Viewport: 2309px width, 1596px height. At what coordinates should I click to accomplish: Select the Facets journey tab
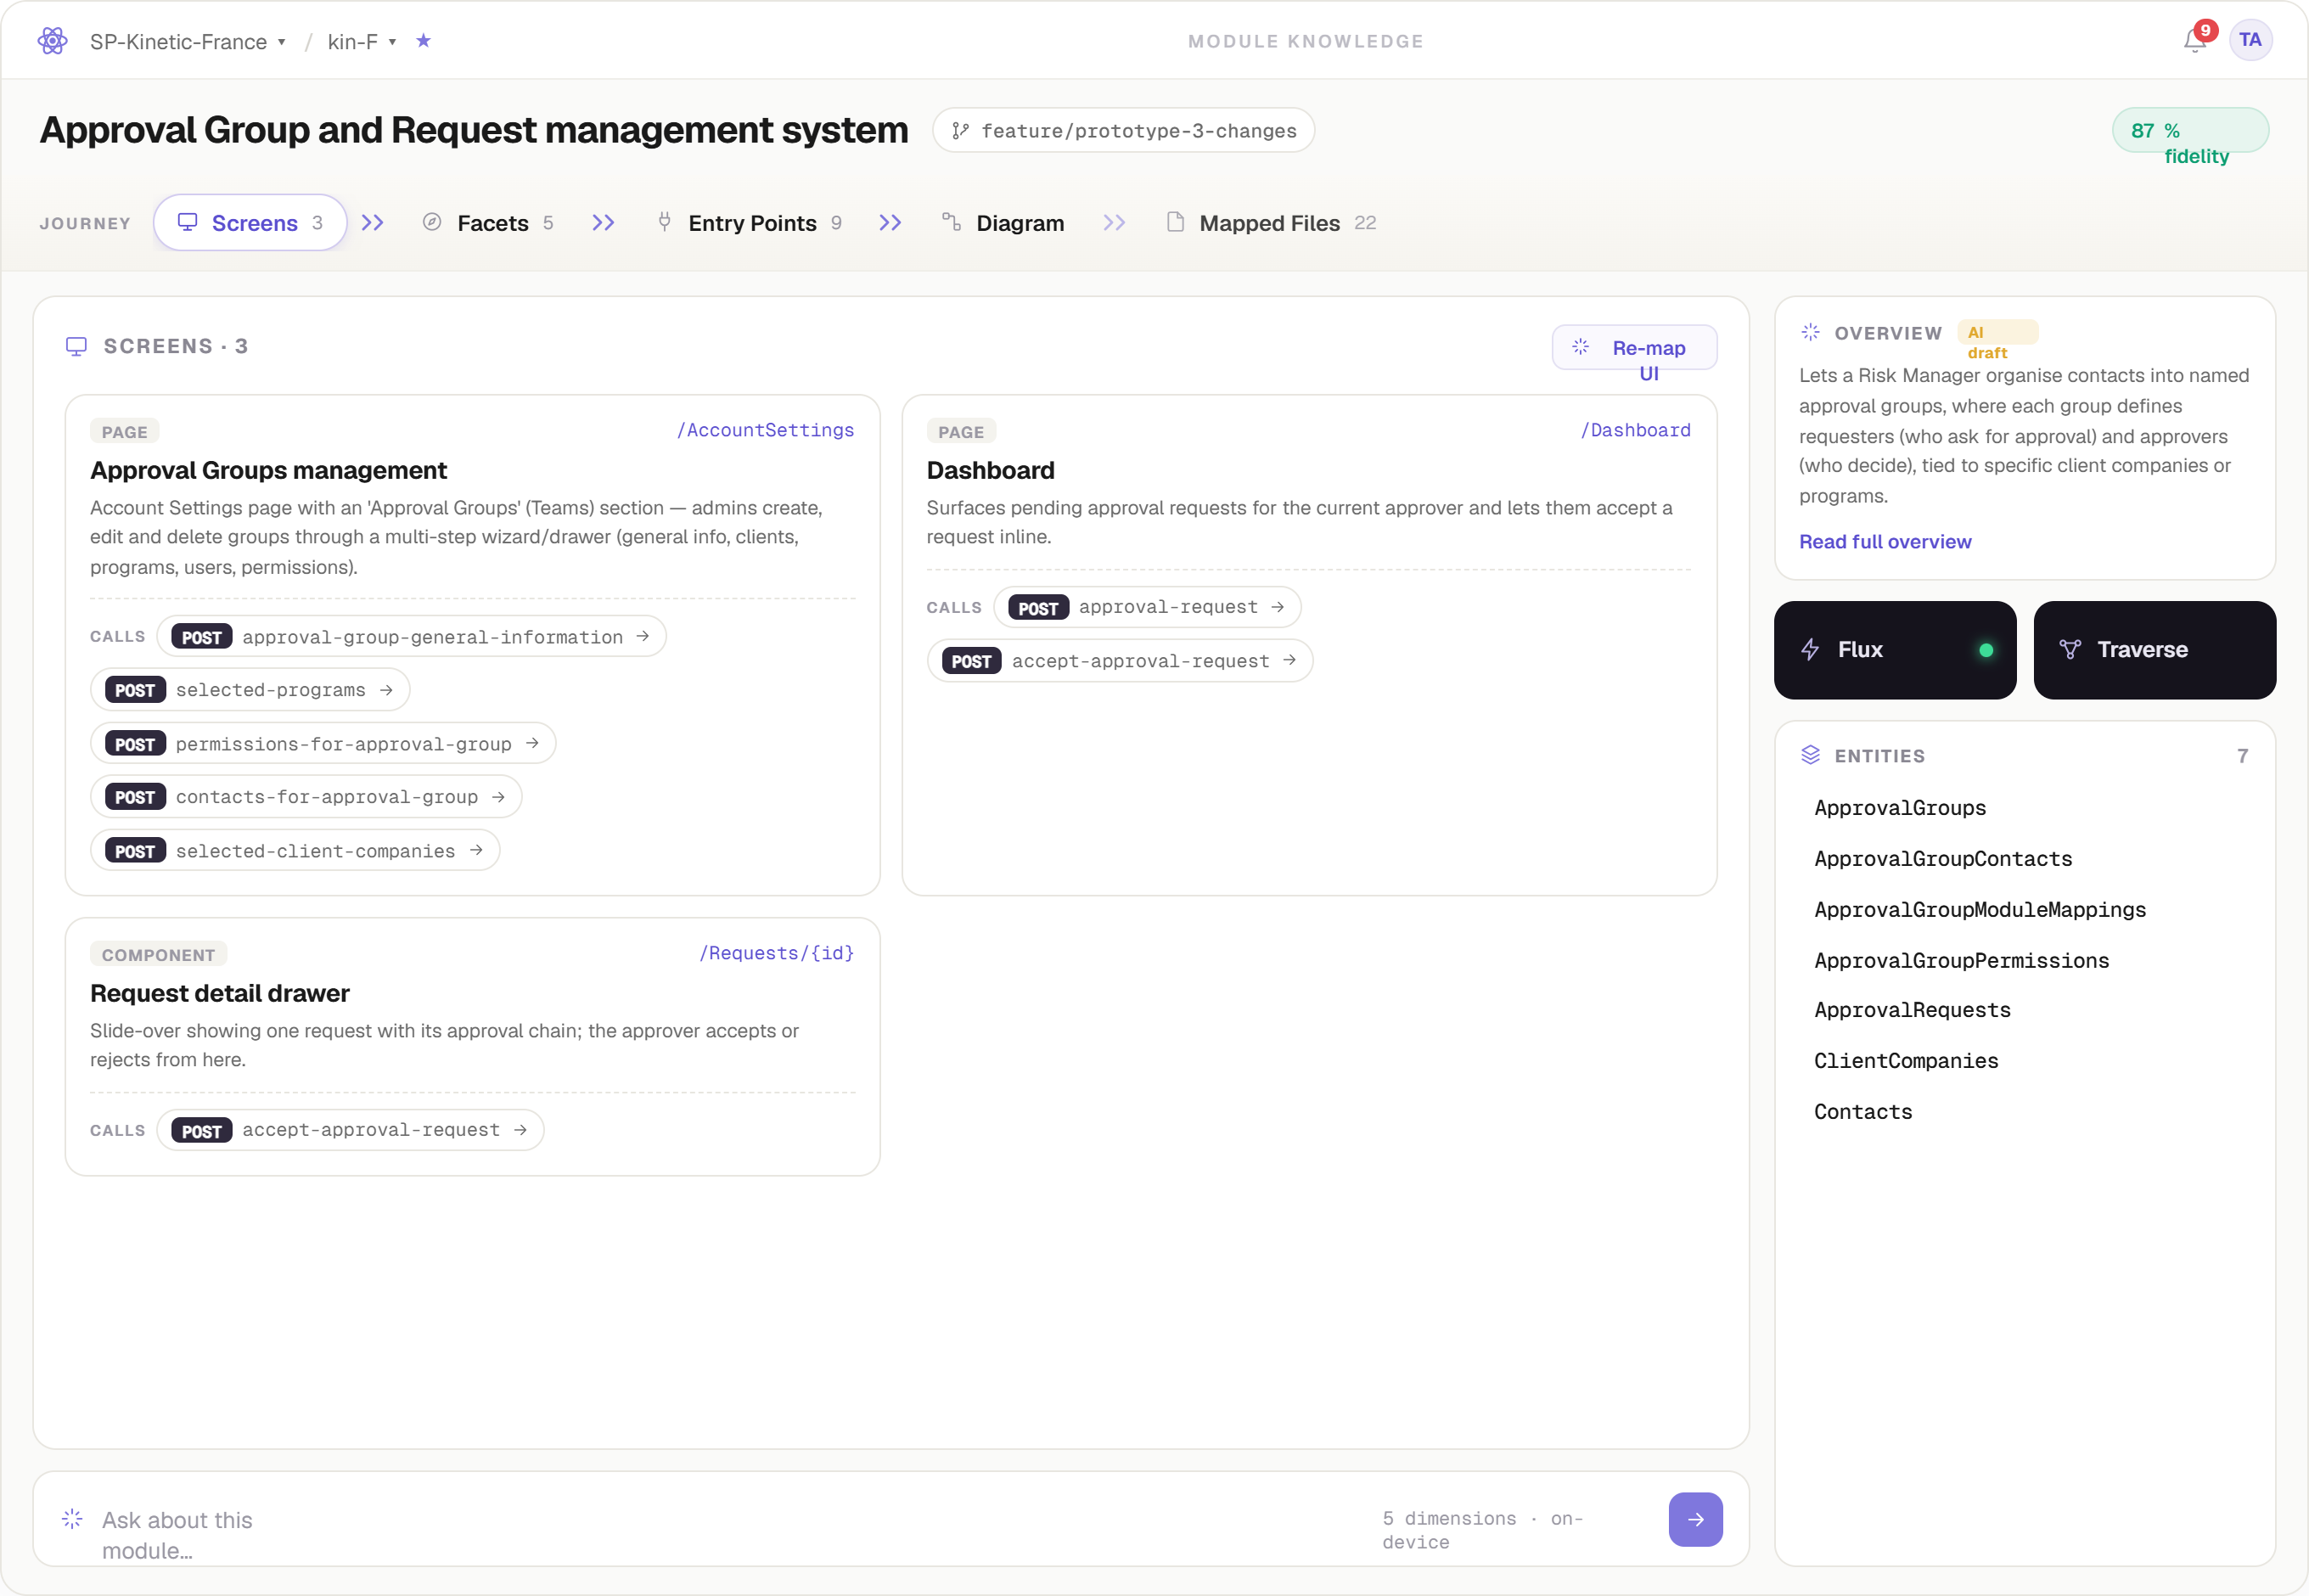click(x=488, y=222)
